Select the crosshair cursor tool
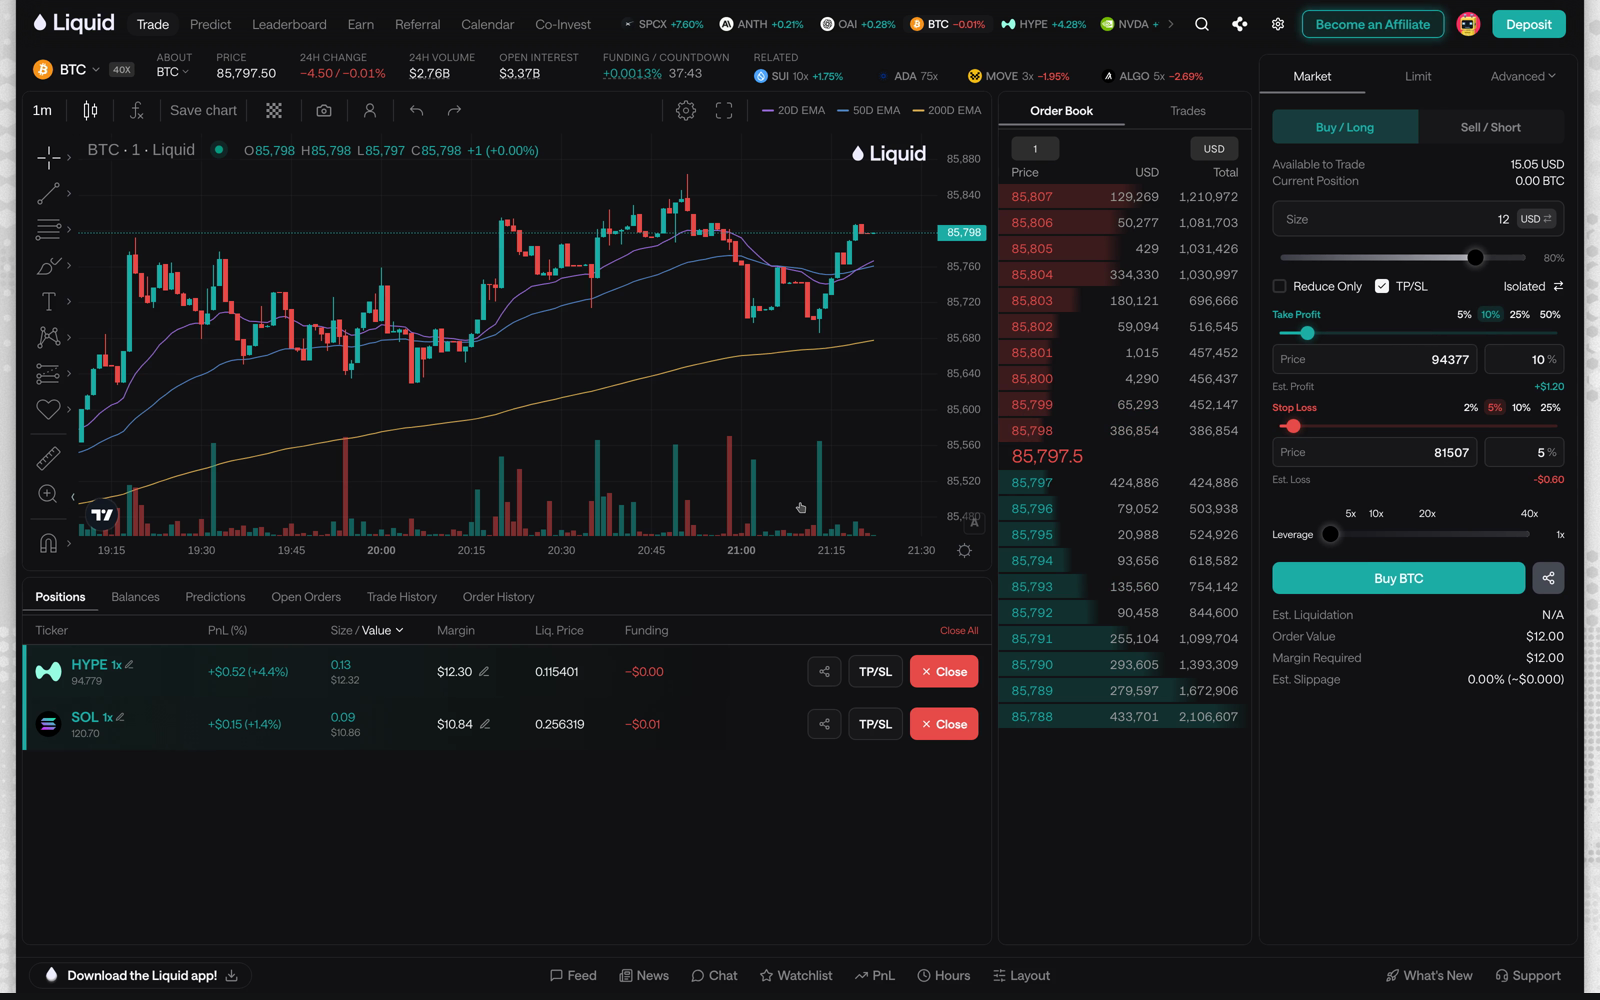 tap(48, 157)
